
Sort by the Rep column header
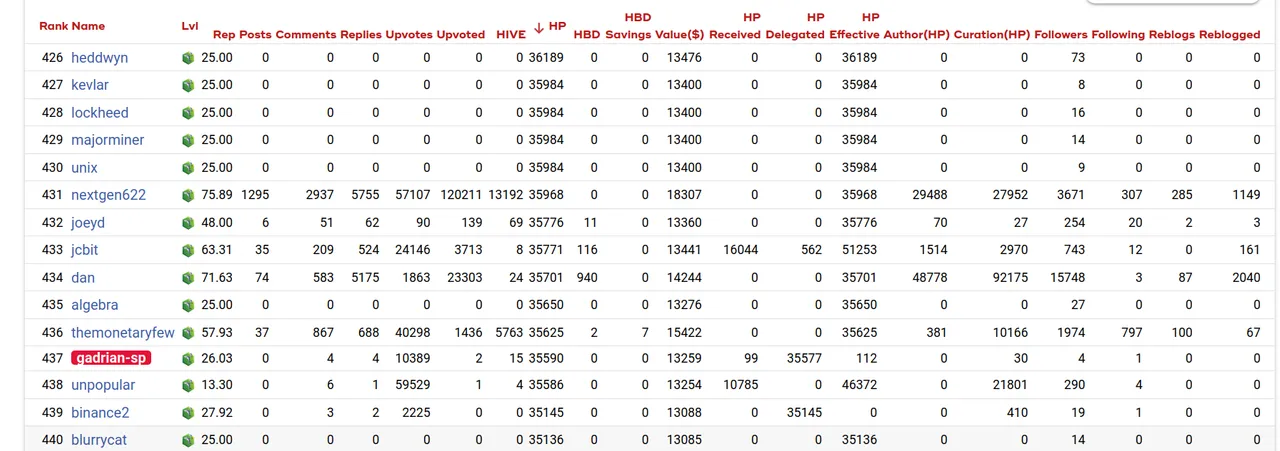click(x=223, y=34)
